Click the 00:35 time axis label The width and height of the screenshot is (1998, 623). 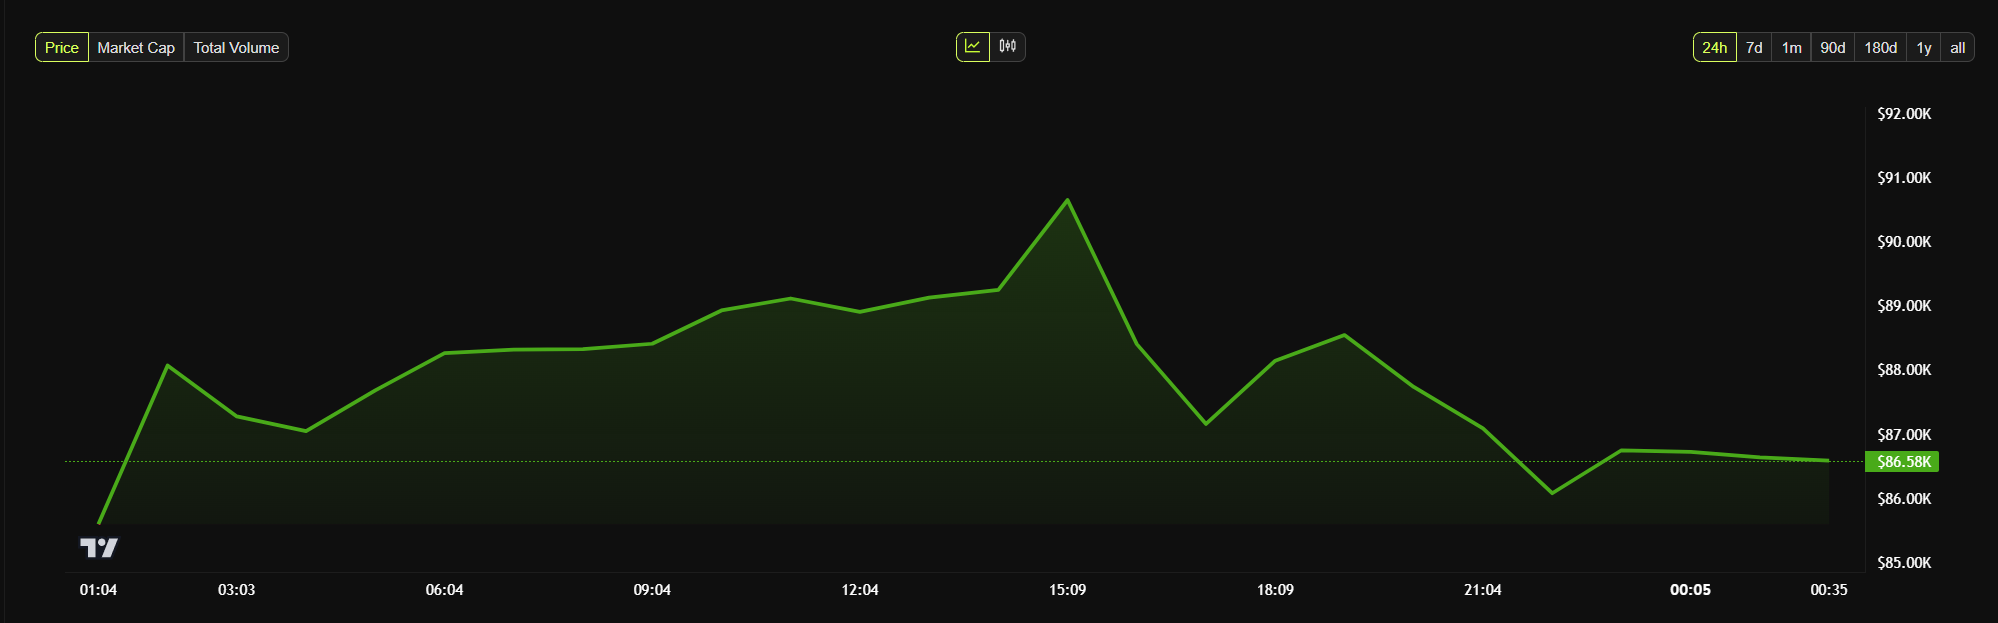[x=1829, y=590]
